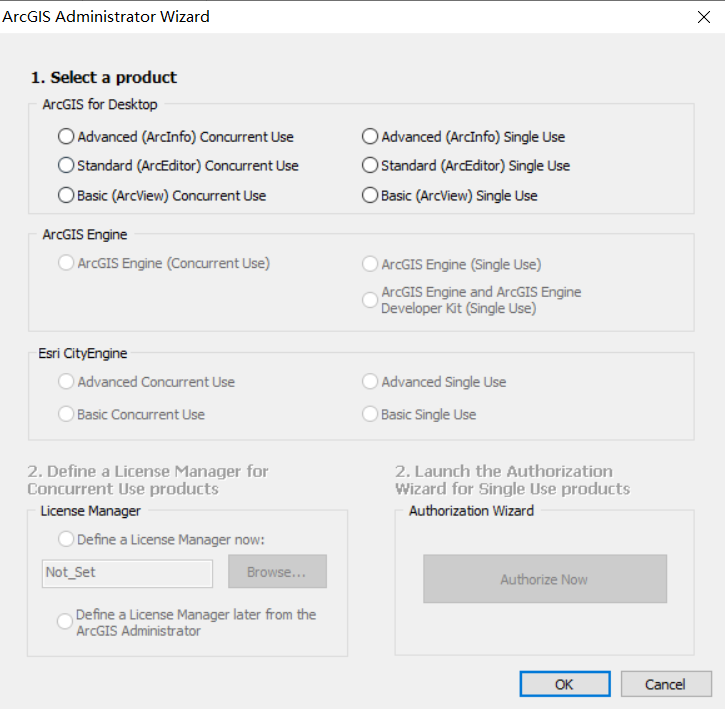Click the Authorization Wizard group label

point(471,511)
